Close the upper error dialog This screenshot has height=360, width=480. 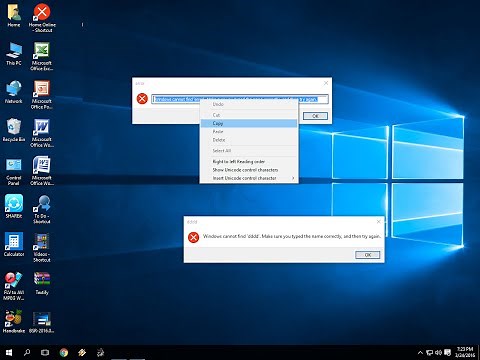click(x=326, y=83)
